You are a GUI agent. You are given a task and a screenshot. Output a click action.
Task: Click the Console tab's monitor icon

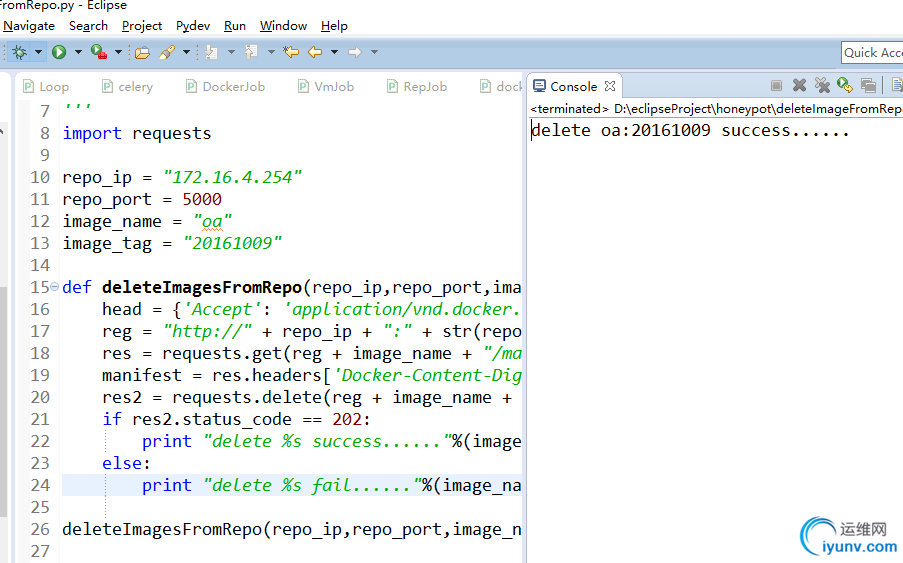click(x=539, y=86)
